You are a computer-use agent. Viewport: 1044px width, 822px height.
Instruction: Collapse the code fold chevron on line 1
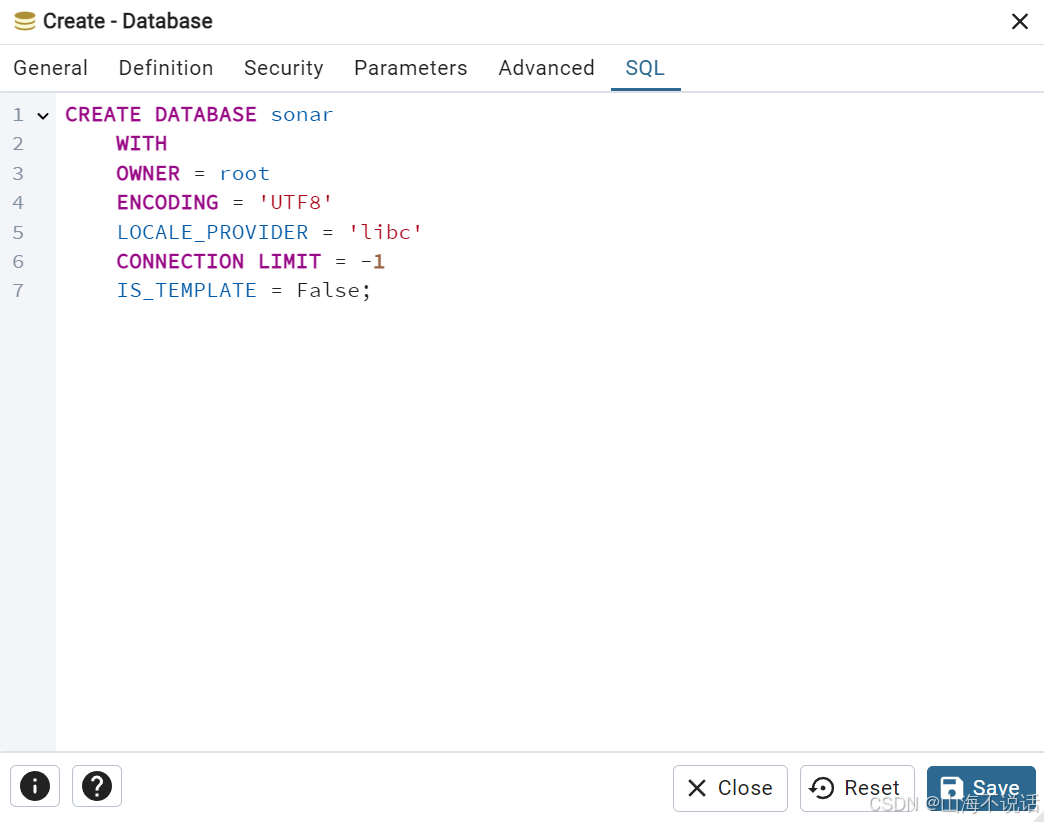[x=41, y=114]
